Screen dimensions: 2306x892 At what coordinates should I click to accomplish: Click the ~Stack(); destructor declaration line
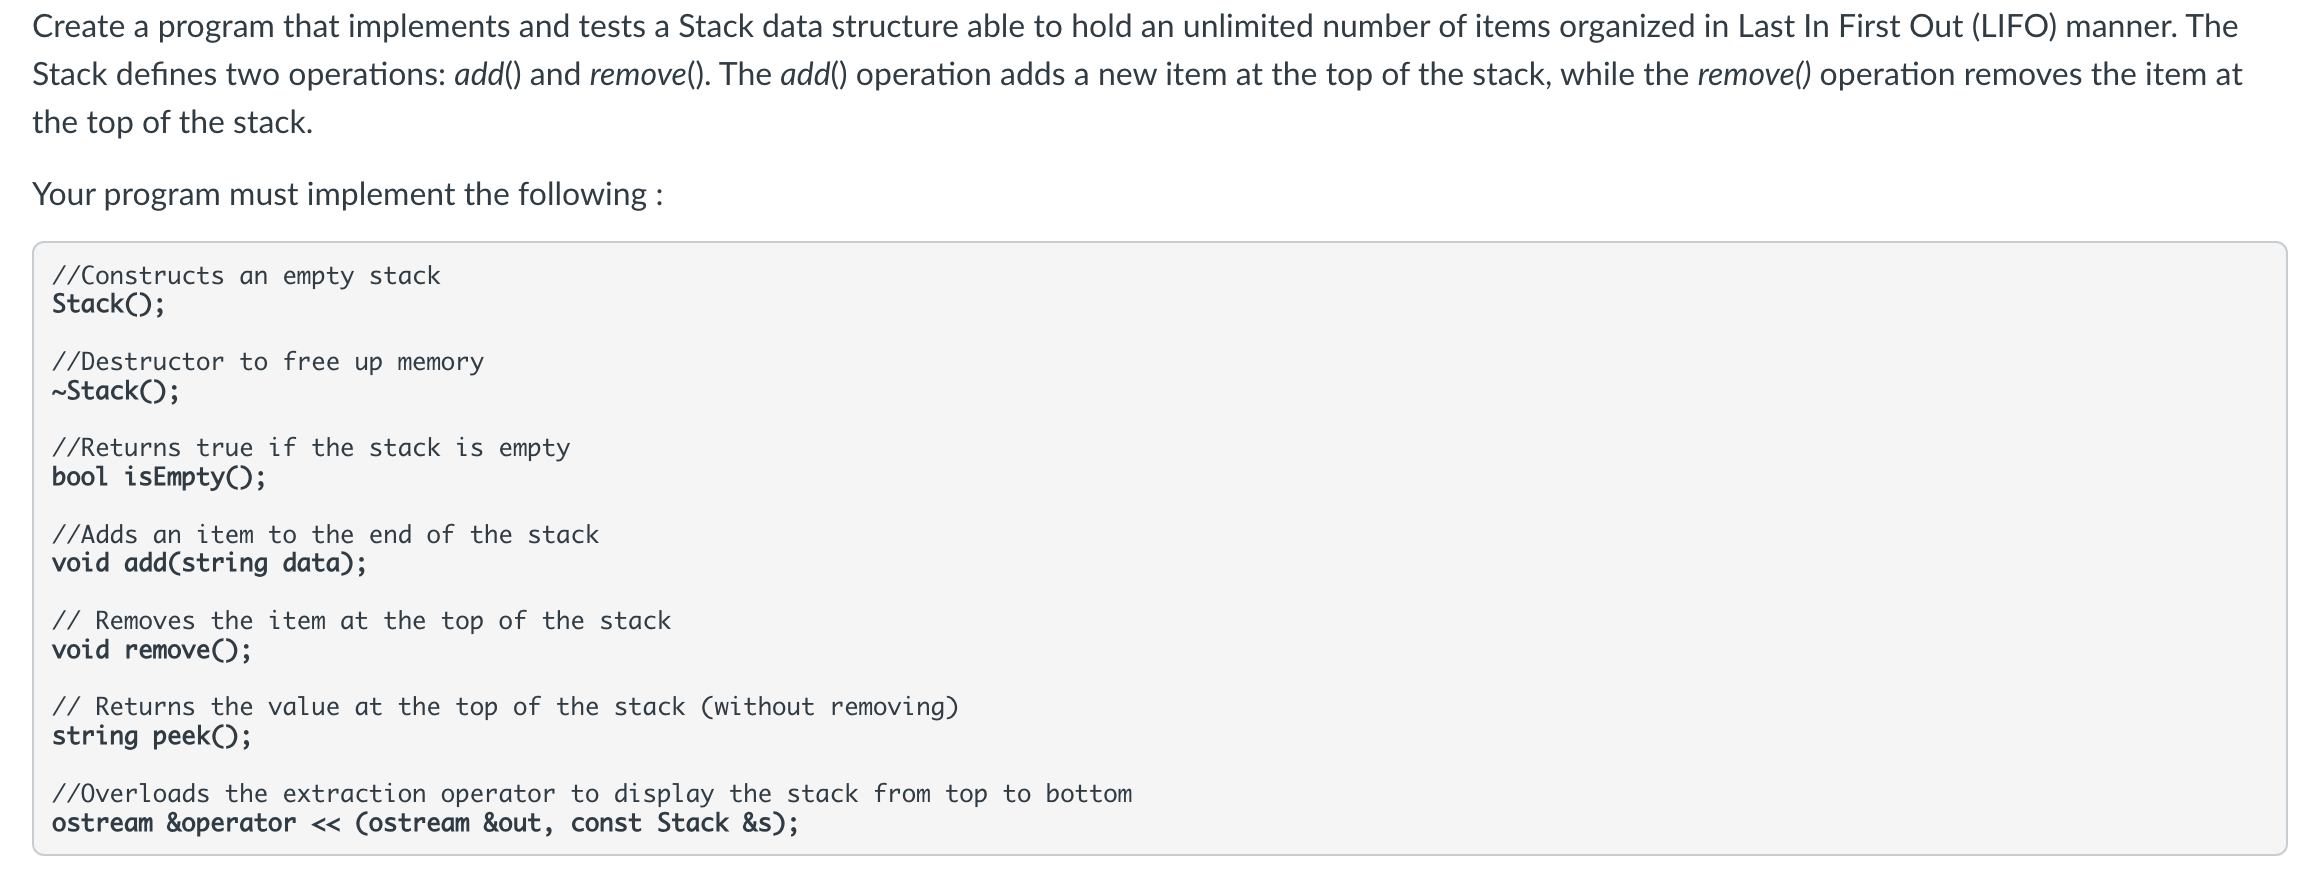(x=115, y=391)
